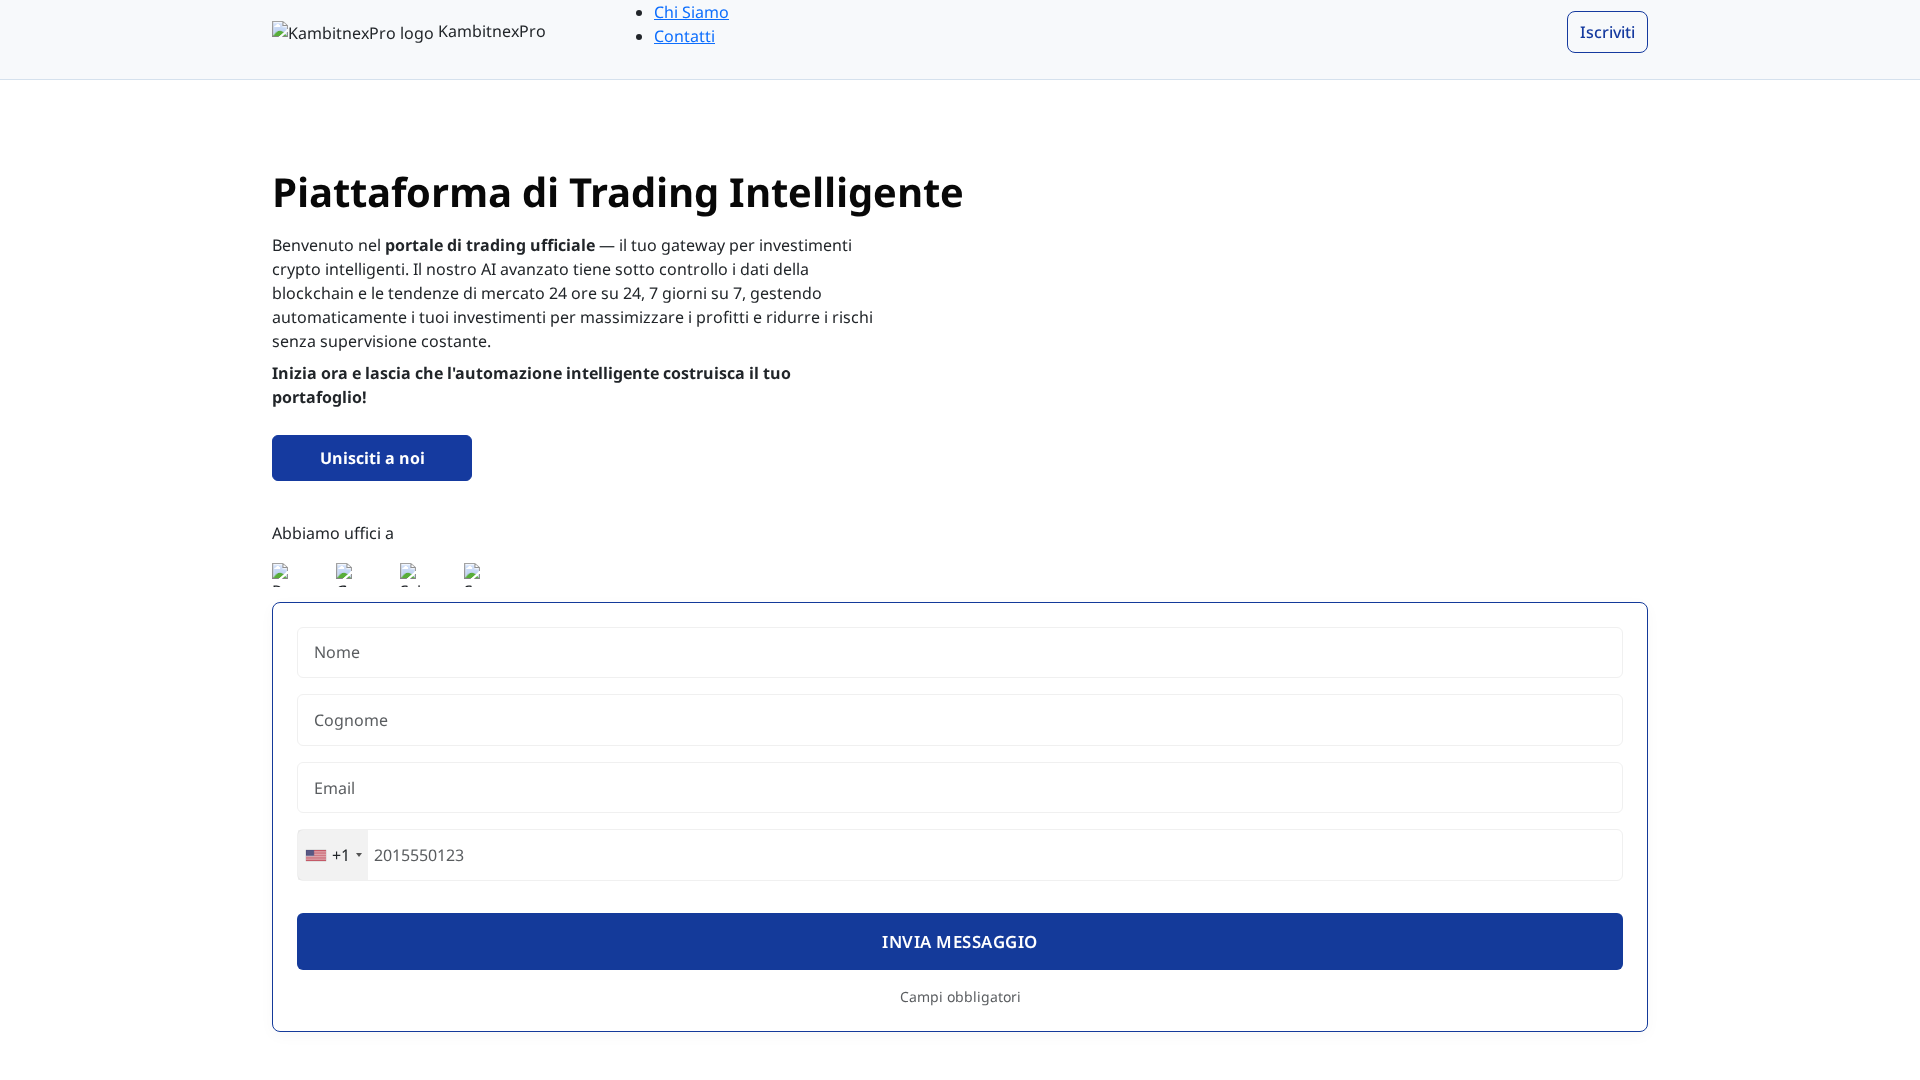The height and width of the screenshot is (1080, 1920).
Task: Click the Nome input field
Action: click(959, 652)
